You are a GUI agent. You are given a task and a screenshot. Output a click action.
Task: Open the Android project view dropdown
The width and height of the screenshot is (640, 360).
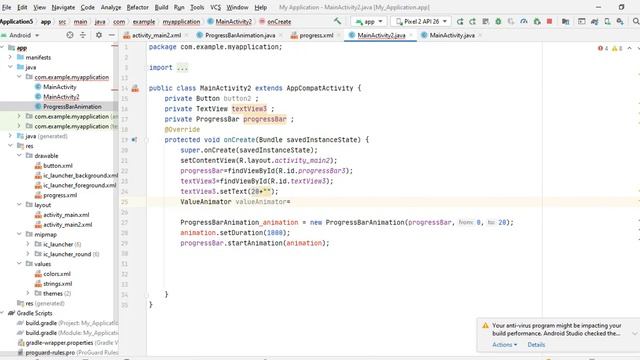(x=20, y=35)
